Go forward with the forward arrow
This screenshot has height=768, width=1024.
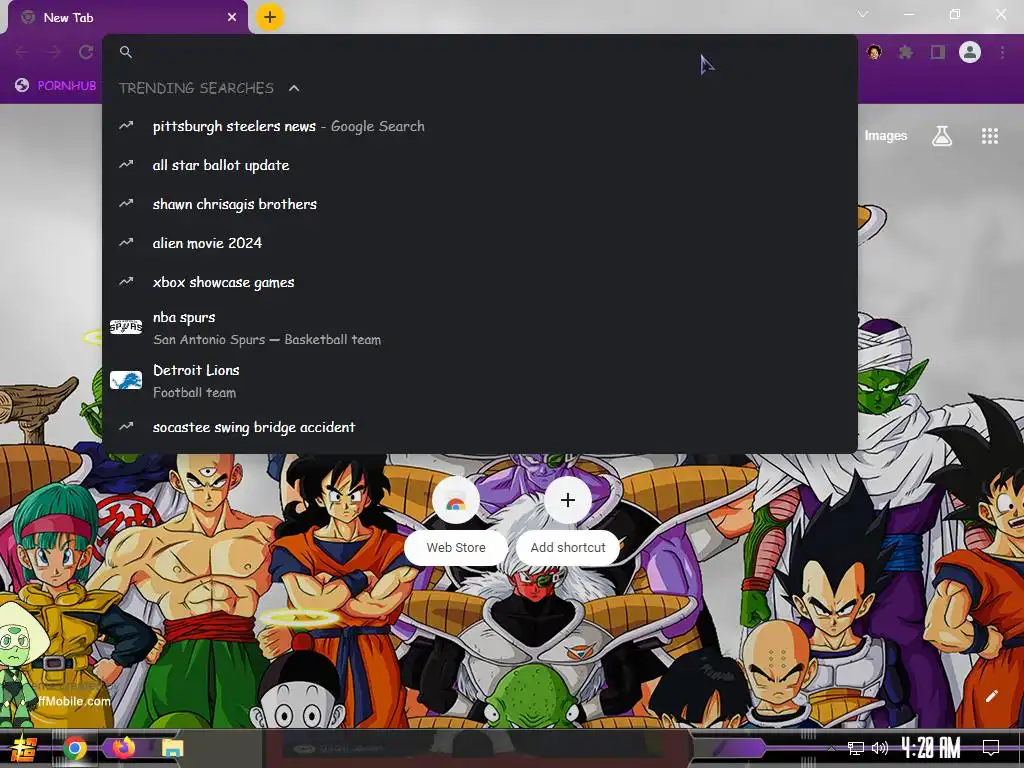pyautogui.click(x=54, y=52)
